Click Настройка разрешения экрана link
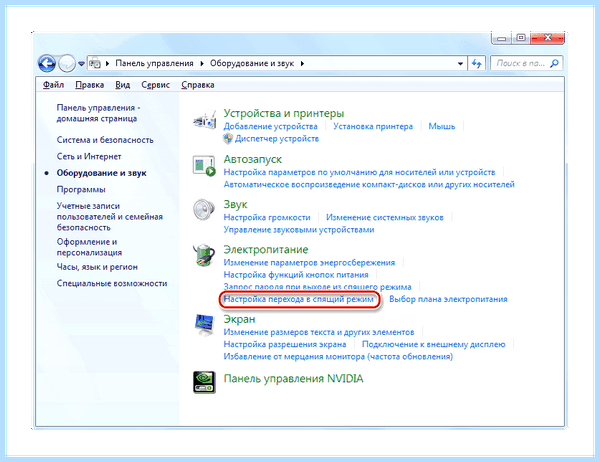The width and height of the screenshot is (600, 462). (x=285, y=344)
